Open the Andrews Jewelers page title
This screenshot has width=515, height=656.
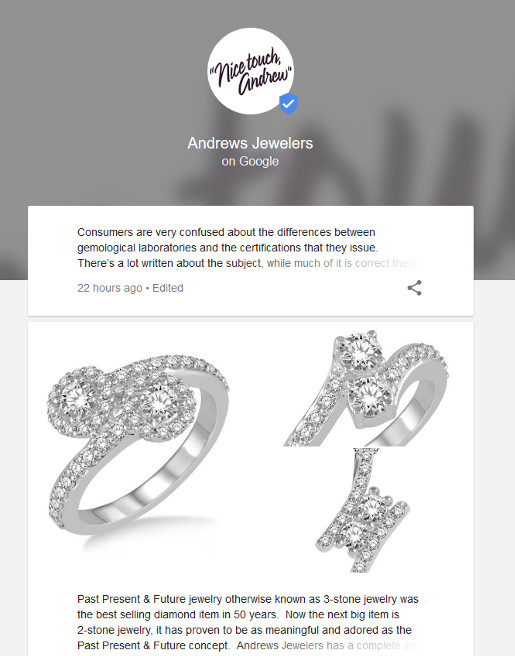point(250,143)
